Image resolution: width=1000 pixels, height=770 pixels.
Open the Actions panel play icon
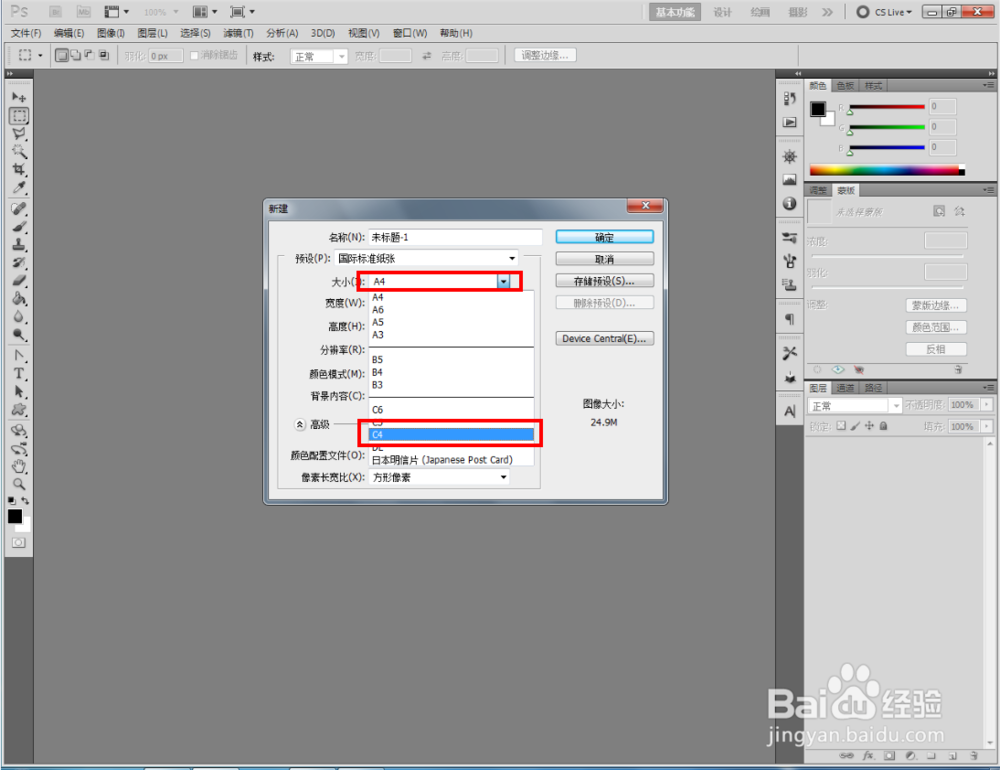click(790, 122)
